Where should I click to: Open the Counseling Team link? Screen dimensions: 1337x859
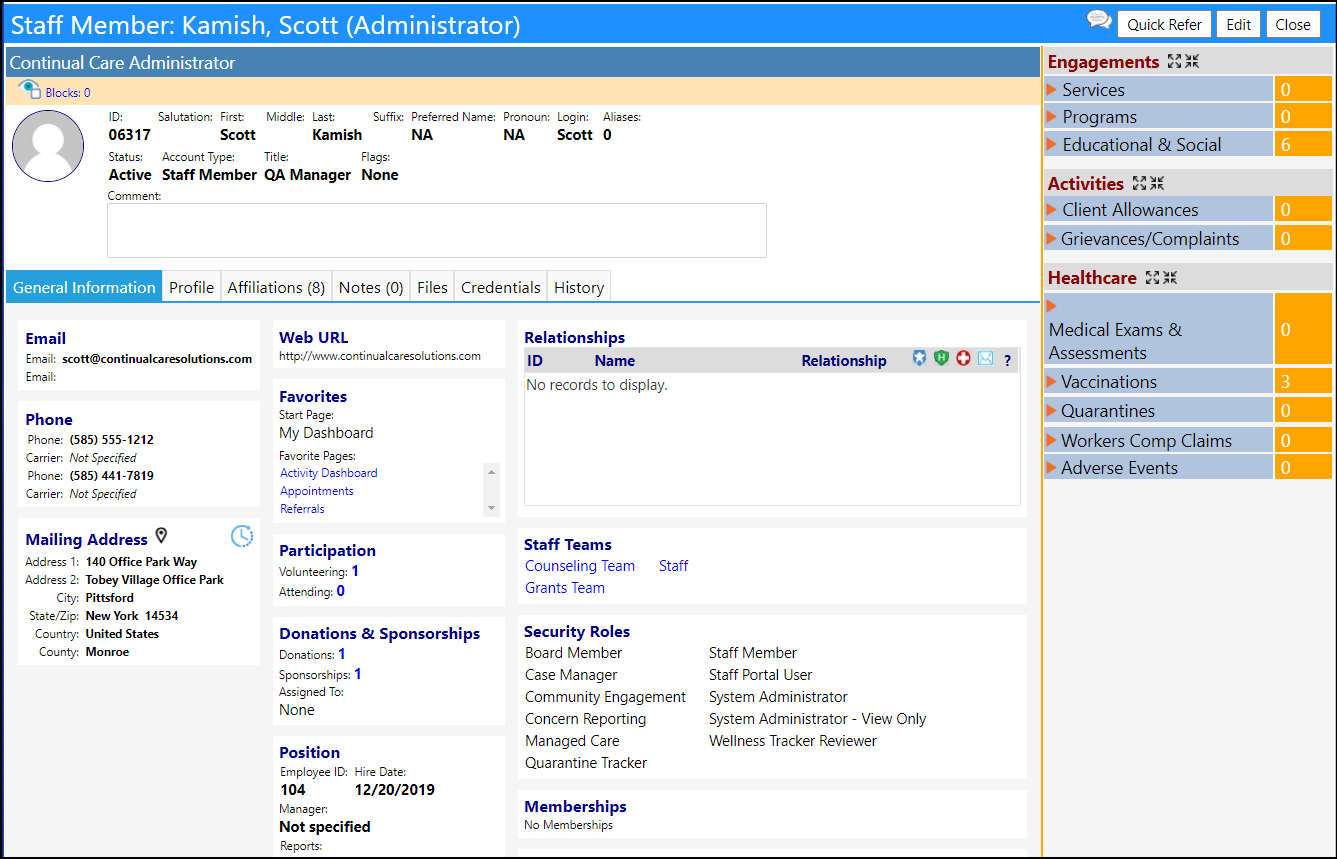580,566
